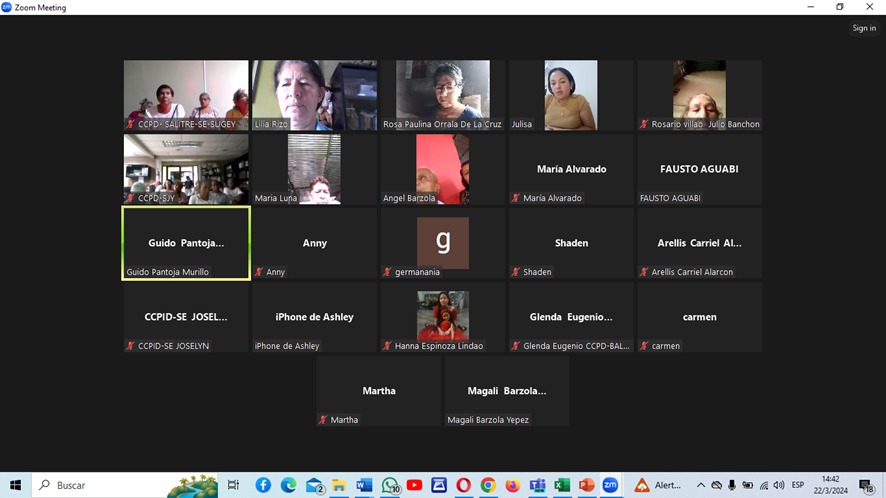The width and height of the screenshot is (886, 498).
Task: Click Lilia Rizo's video tile
Action: click(314, 95)
